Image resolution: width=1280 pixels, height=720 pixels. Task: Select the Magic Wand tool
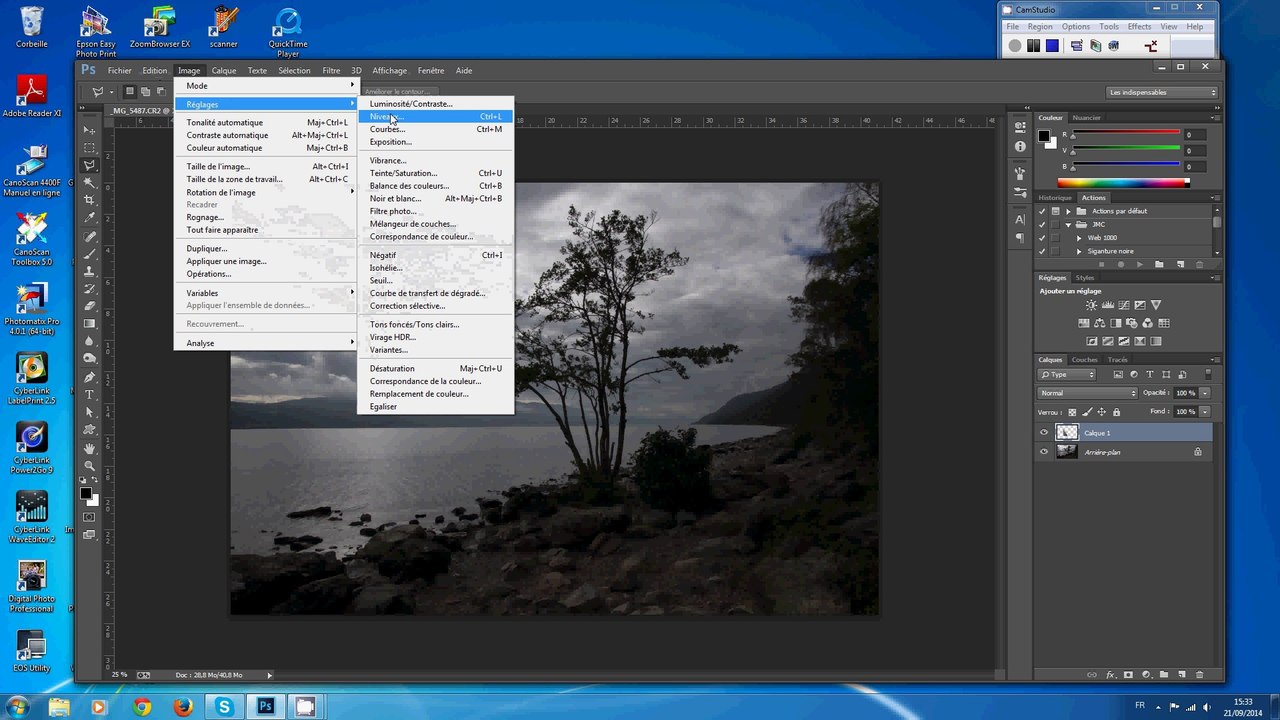[90, 181]
